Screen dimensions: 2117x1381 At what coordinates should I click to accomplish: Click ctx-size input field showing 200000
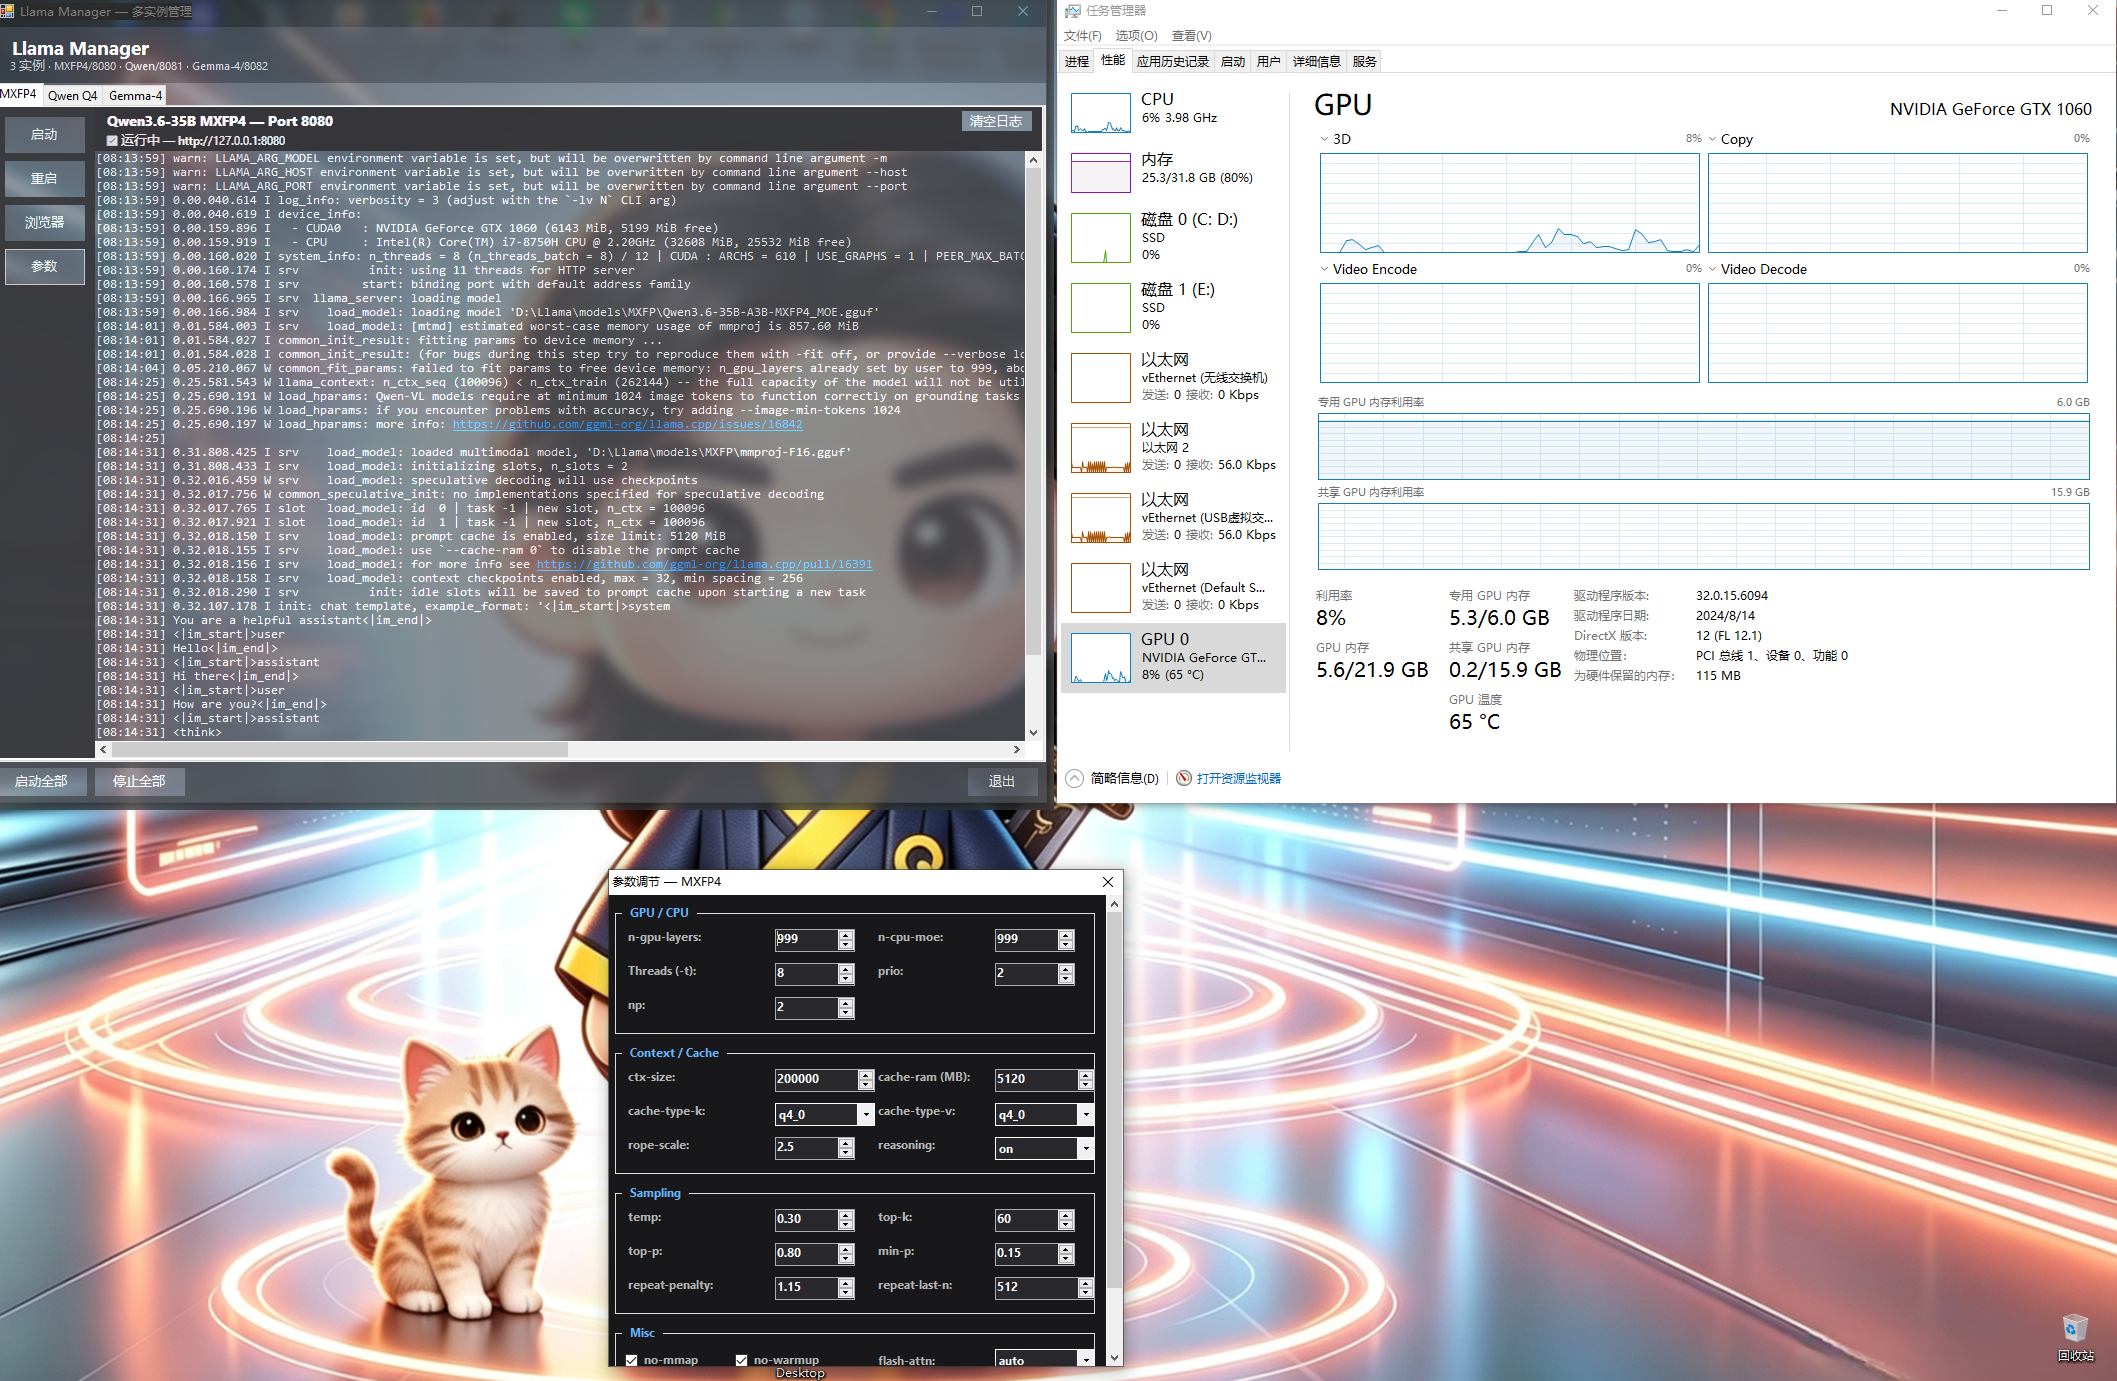tap(816, 1079)
